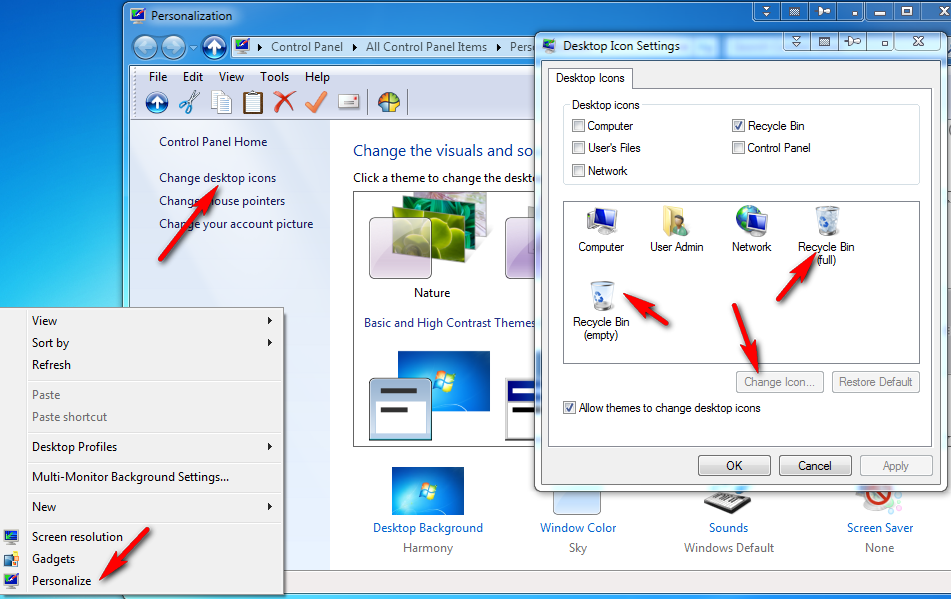951x599 pixels.
Task: Open the File menu
Action: coord(158,77)
